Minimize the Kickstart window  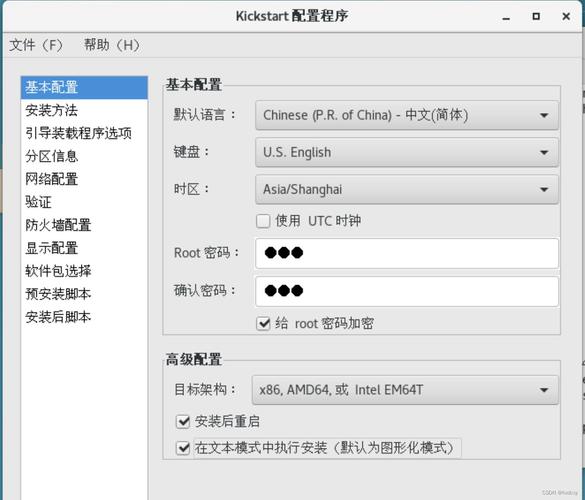(506, 17)
